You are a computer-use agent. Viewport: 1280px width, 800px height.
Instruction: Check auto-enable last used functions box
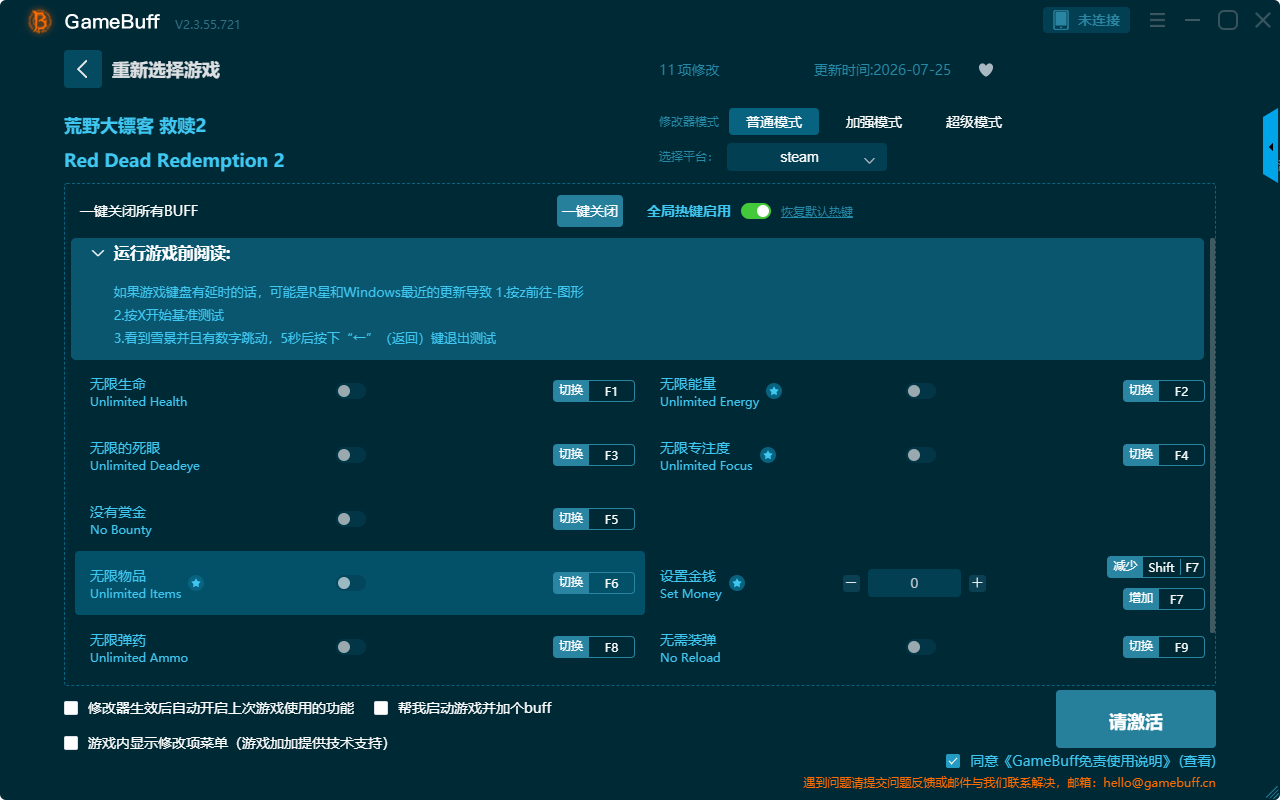(x=71, y=708)
